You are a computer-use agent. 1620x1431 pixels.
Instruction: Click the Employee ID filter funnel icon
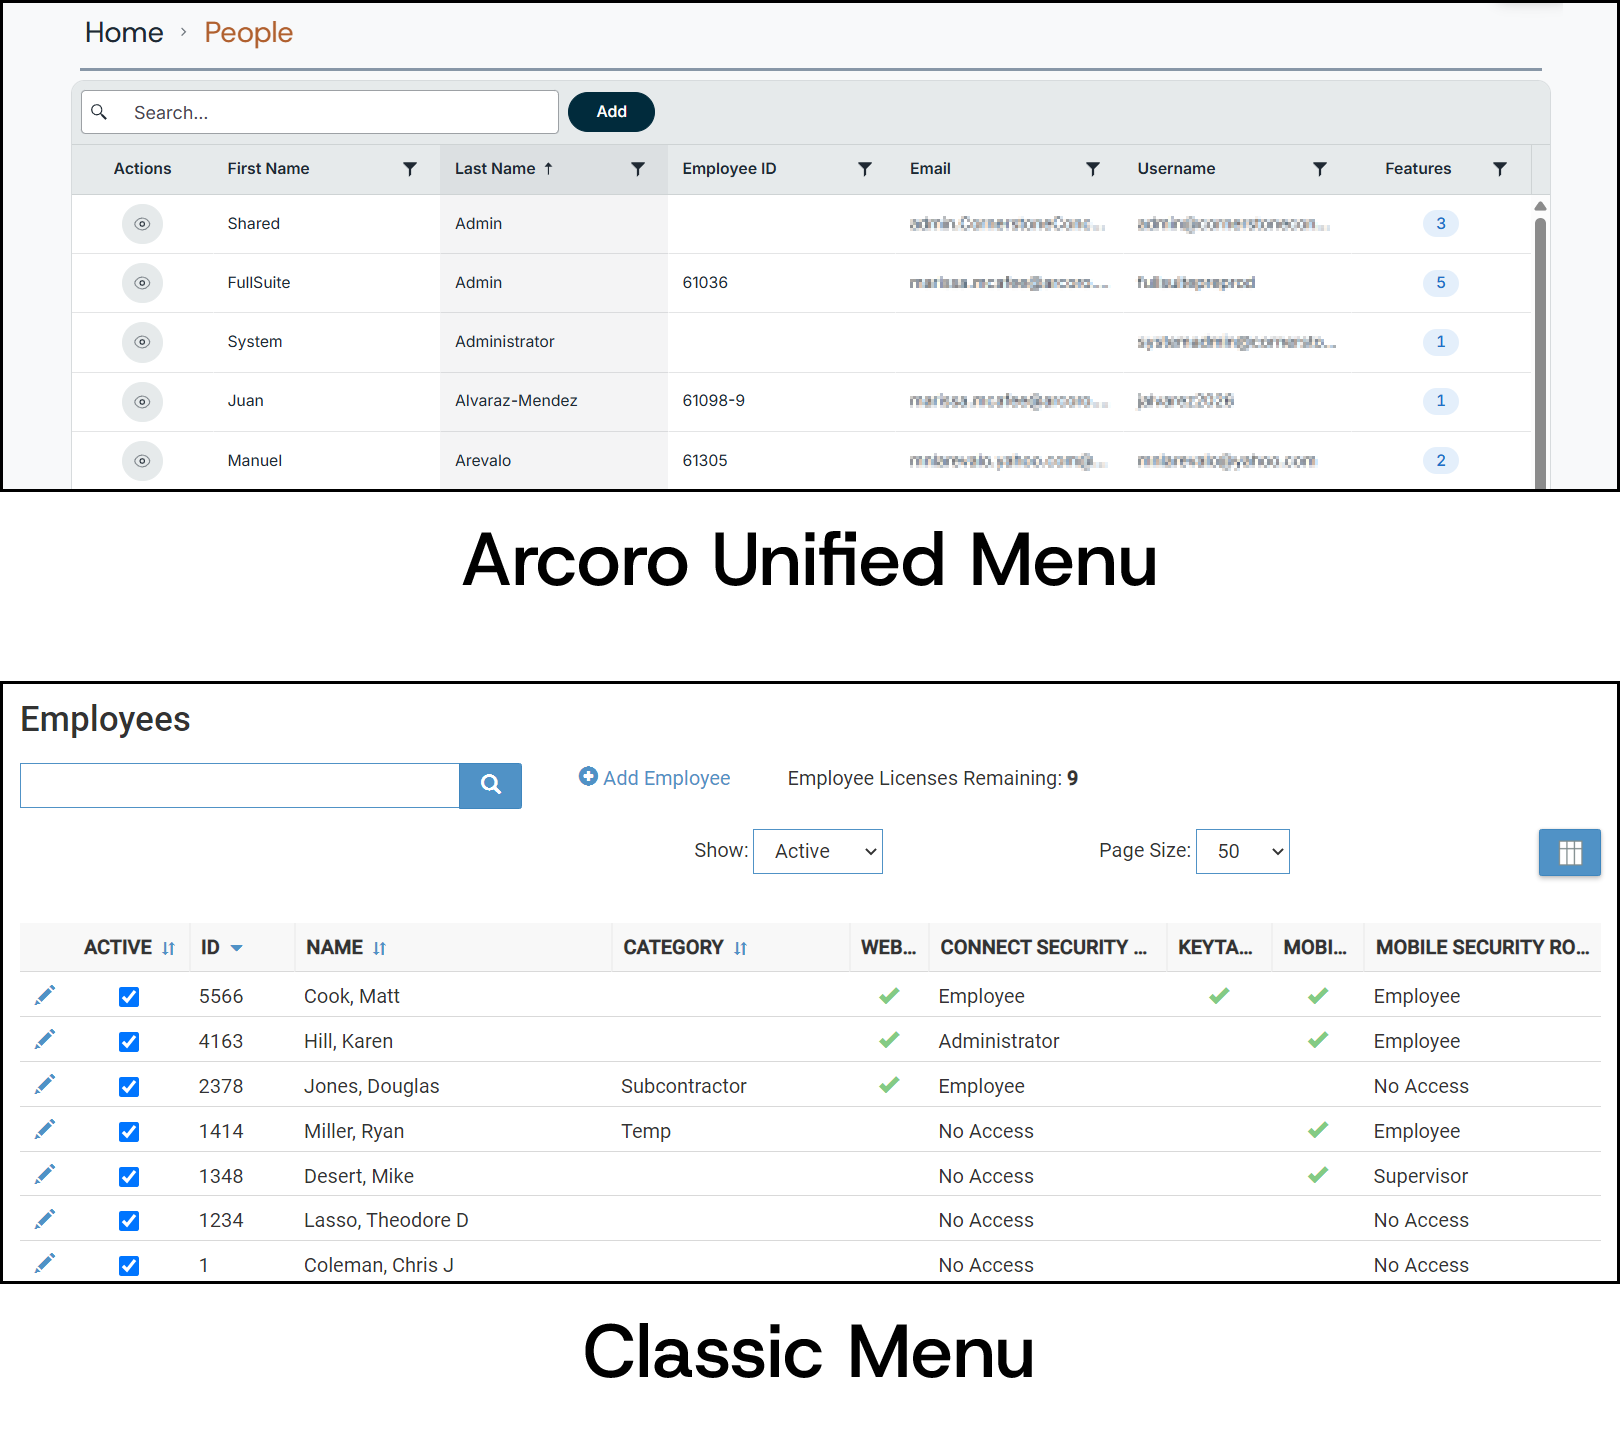[x=865, y=169]
